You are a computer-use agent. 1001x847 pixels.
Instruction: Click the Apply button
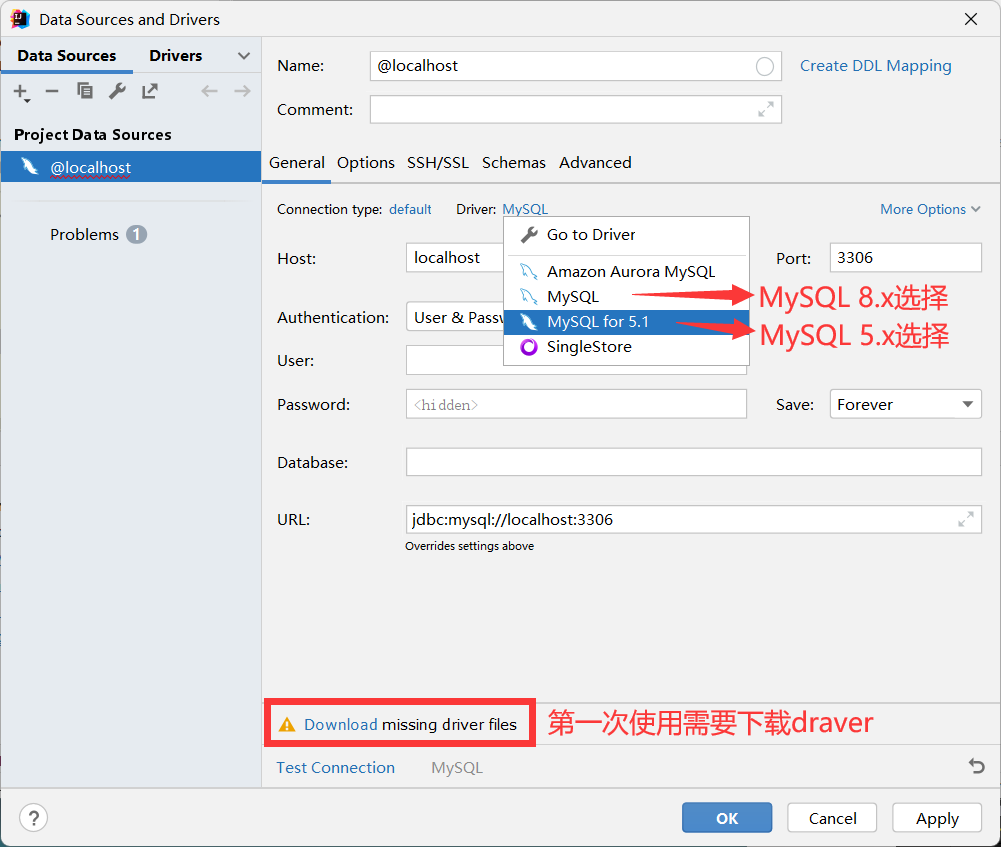[x=937, y=818]
